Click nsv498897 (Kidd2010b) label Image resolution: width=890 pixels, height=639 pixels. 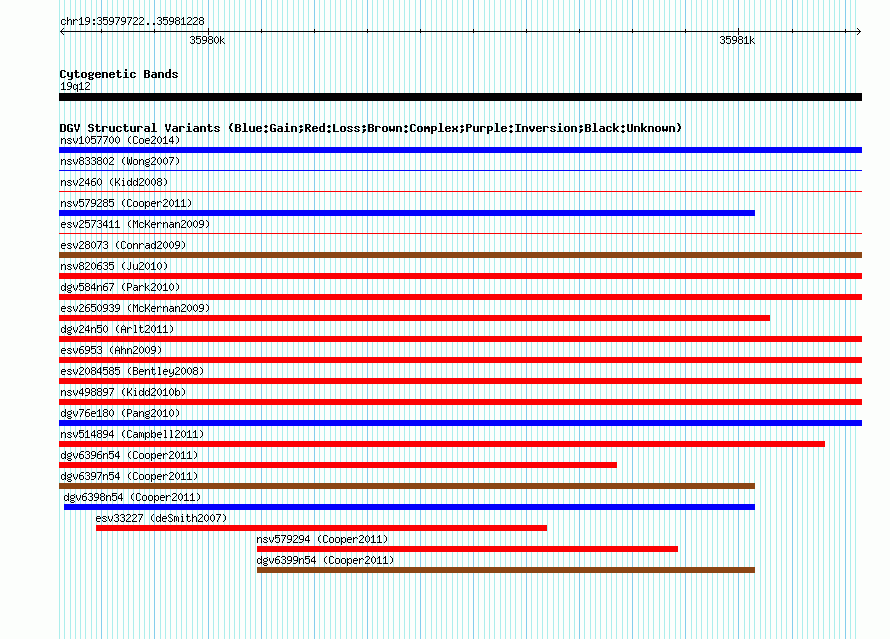pos(123,392)
